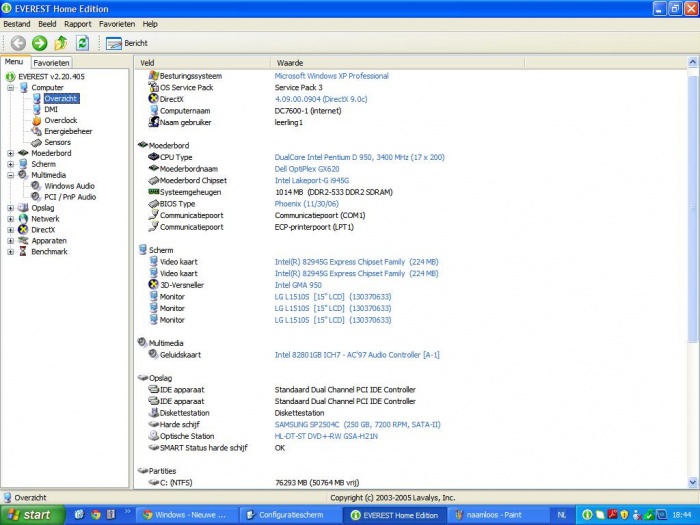The height and width of the screenshot is (525, 700).
Task: Open the Beeld menu
Action: coord(47,24)
